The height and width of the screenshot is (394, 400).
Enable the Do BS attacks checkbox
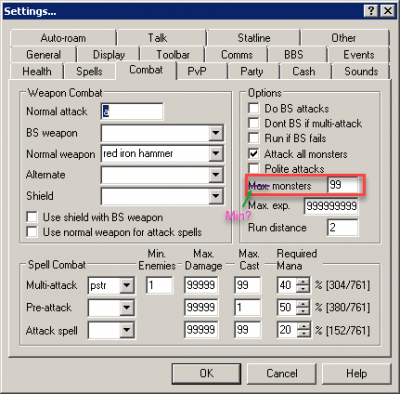click(254, 108)
